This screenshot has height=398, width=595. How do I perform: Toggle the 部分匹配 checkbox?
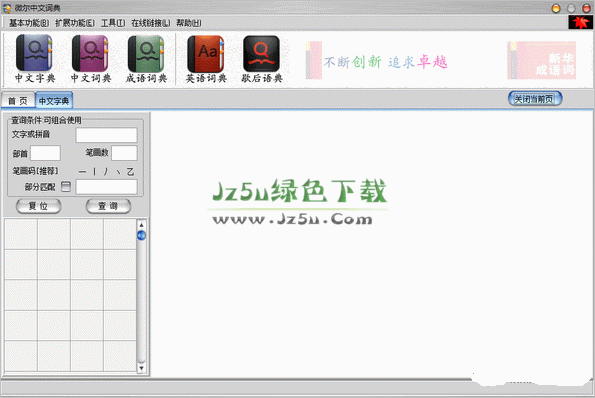pos(66,187)
